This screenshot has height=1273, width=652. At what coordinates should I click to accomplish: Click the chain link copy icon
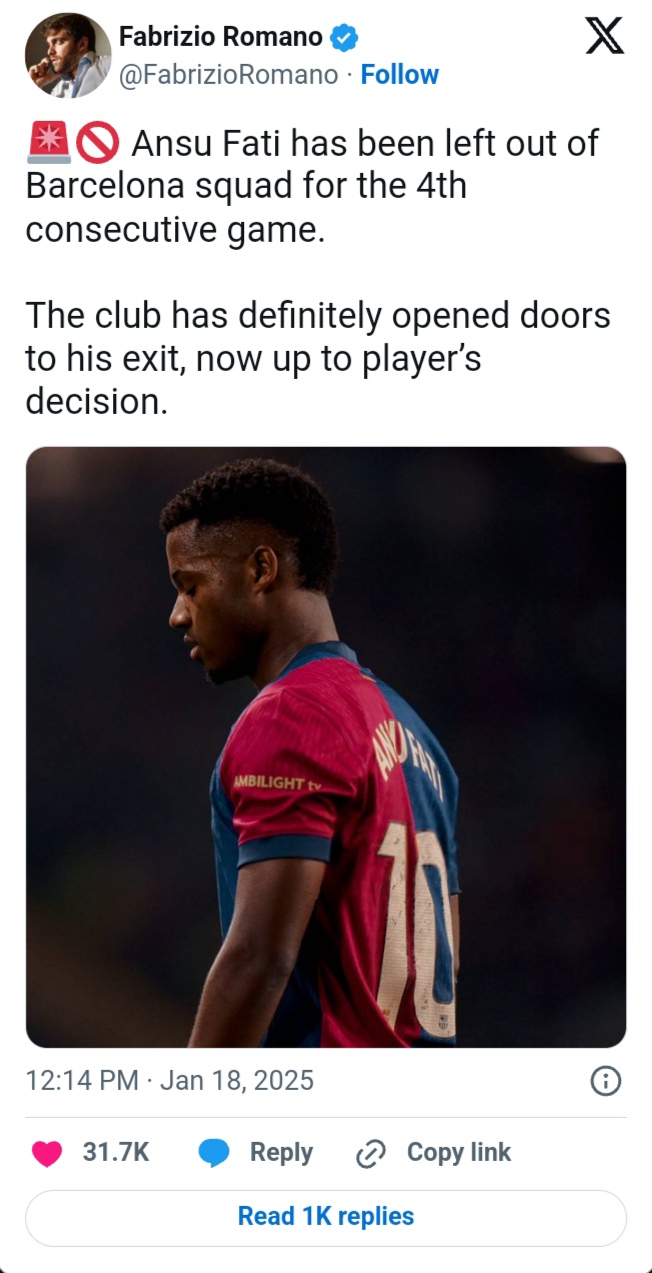[371, 1154]
